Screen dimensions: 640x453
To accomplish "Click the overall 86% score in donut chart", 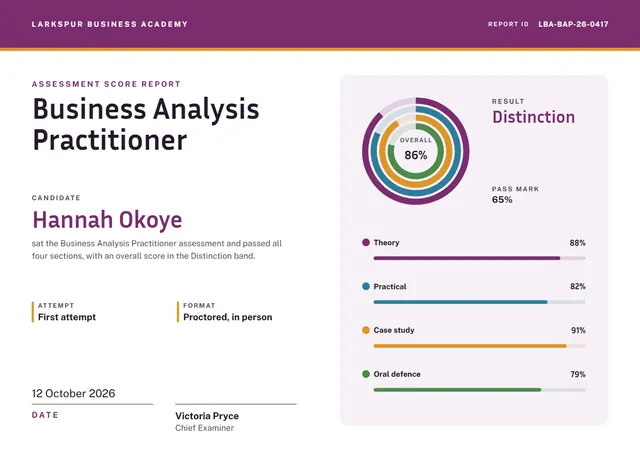I will [x=416, y=155].
